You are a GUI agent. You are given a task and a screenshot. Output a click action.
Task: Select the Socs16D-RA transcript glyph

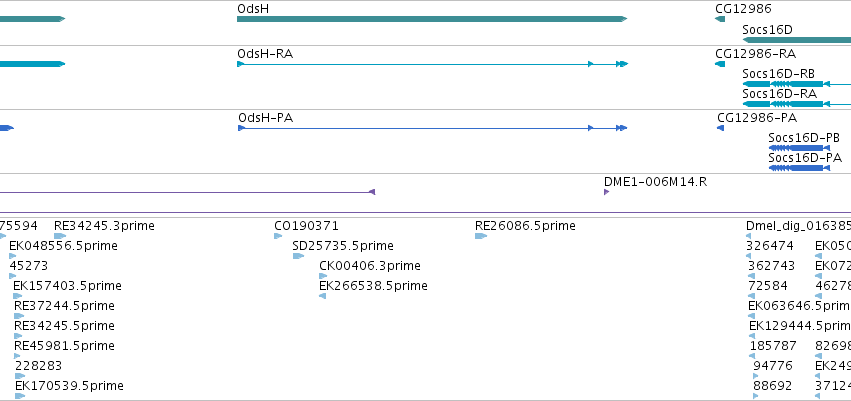(797, 104)
